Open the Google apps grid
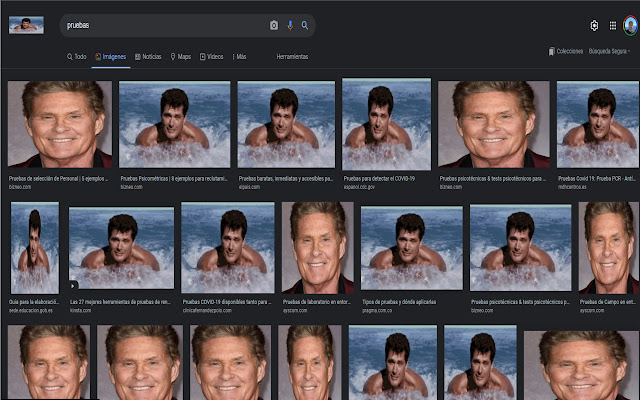The height and width of the screenshot is (400, 640). point(613,26)
